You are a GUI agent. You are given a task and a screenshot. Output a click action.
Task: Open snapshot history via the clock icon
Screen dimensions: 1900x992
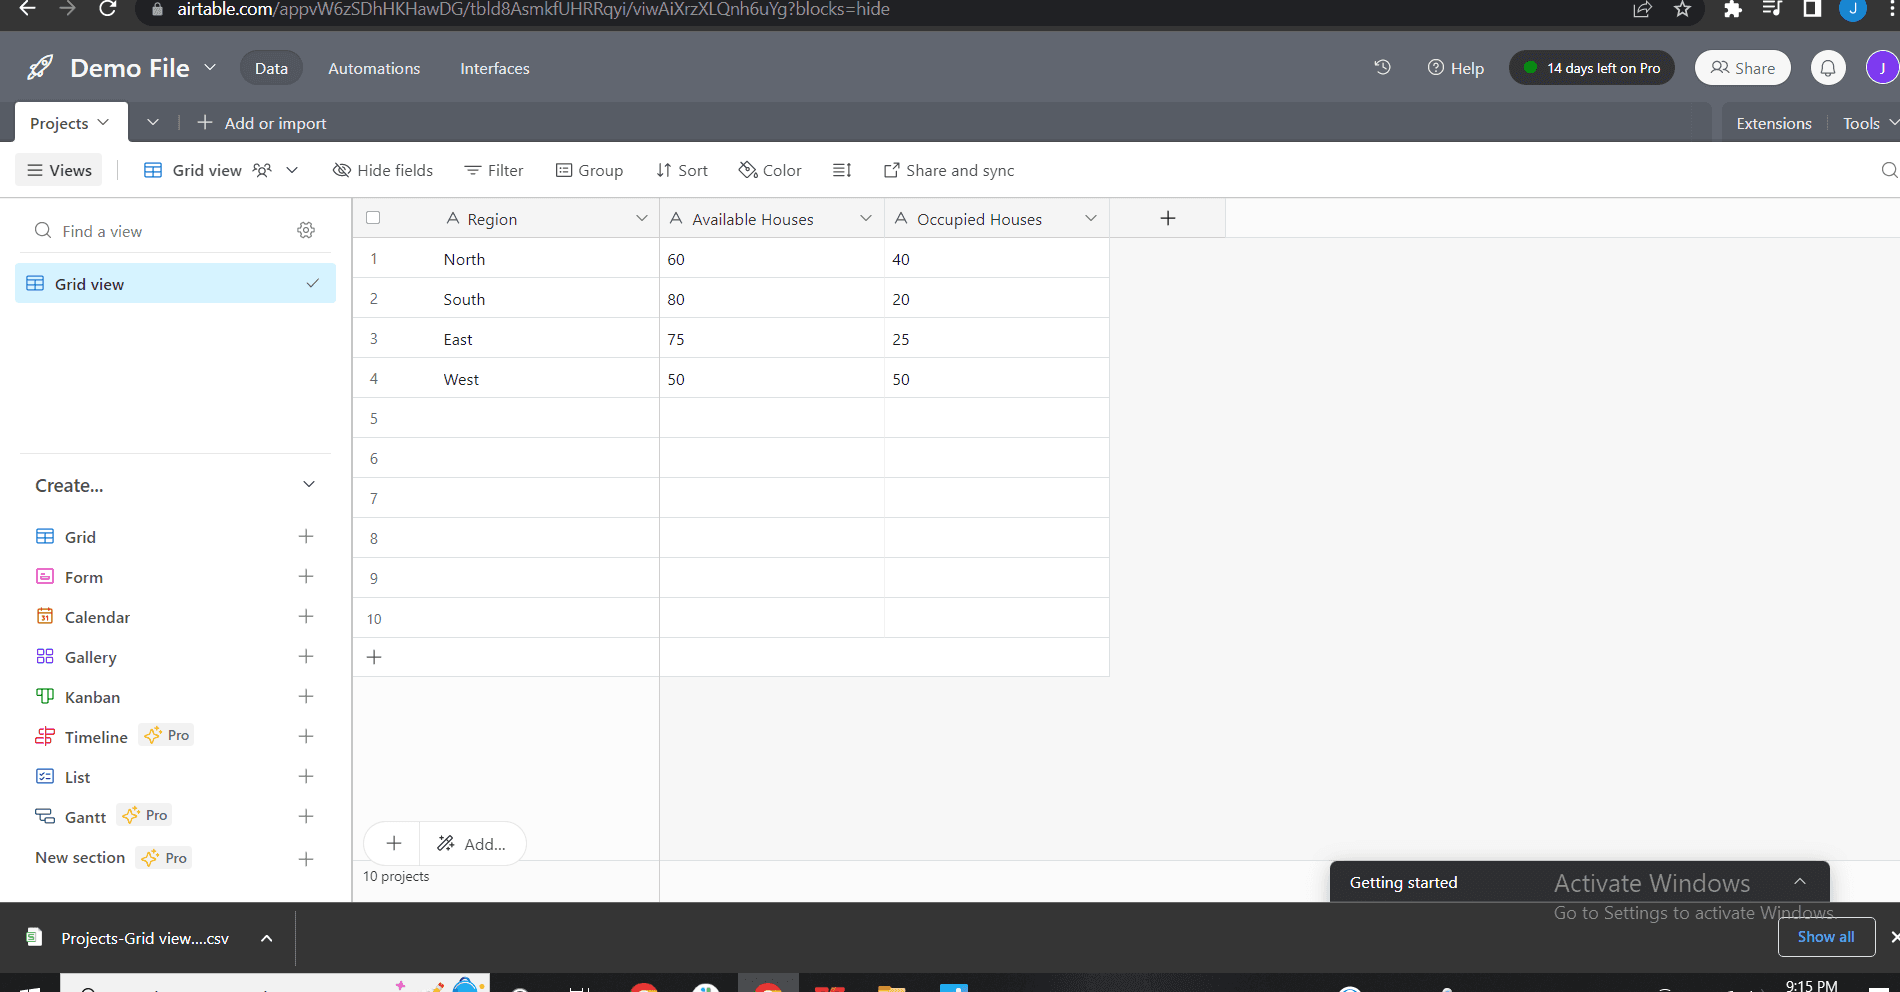click(x=1381, y=67)
